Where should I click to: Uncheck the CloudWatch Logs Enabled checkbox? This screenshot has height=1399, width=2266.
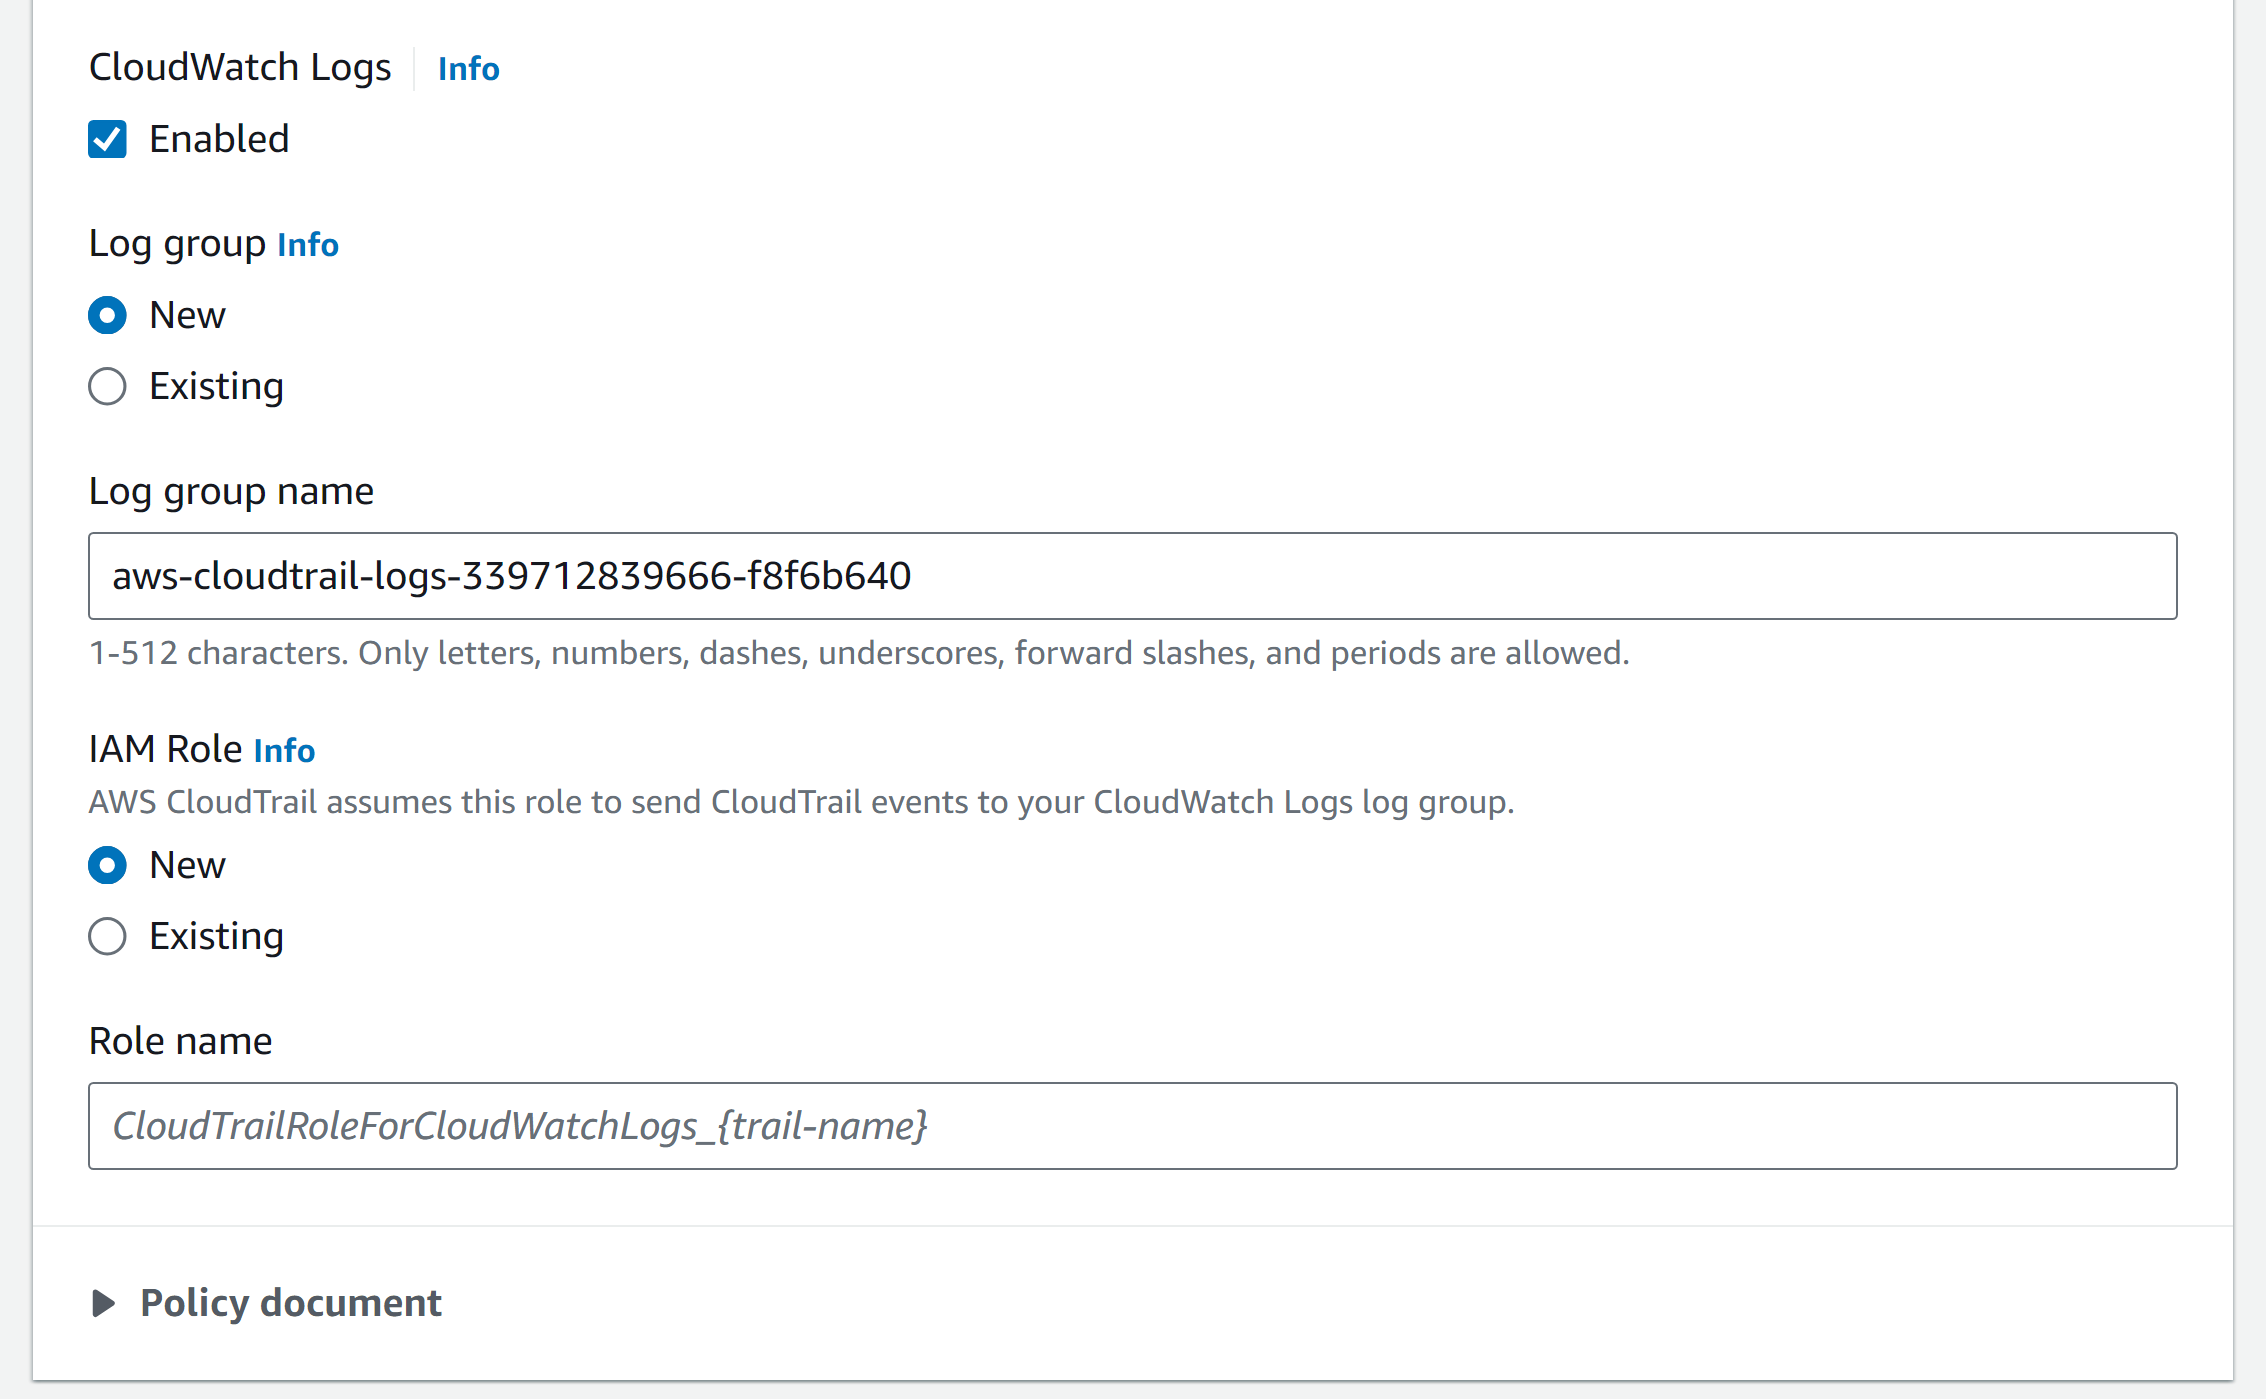[x=107, y=139]
